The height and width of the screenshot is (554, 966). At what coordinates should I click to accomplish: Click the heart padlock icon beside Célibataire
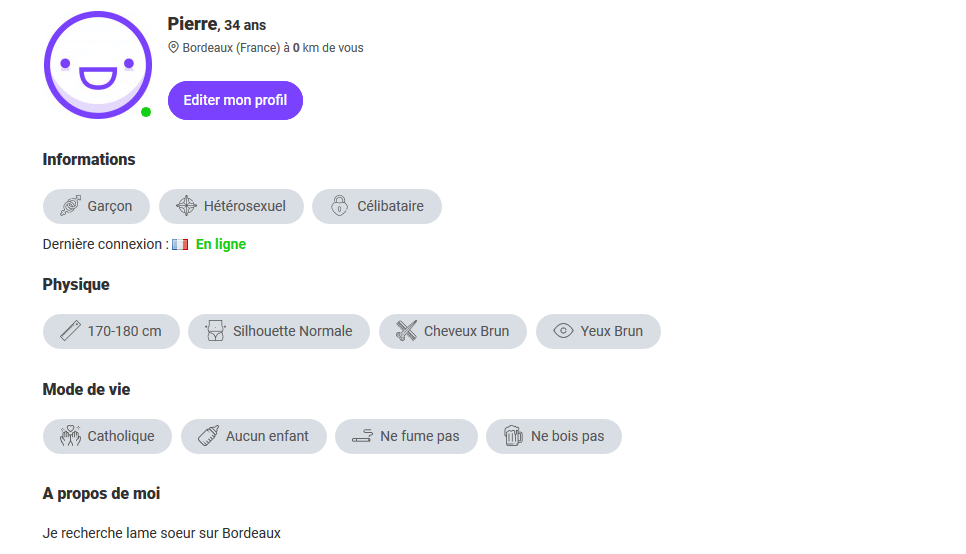(x=339, y=206)
